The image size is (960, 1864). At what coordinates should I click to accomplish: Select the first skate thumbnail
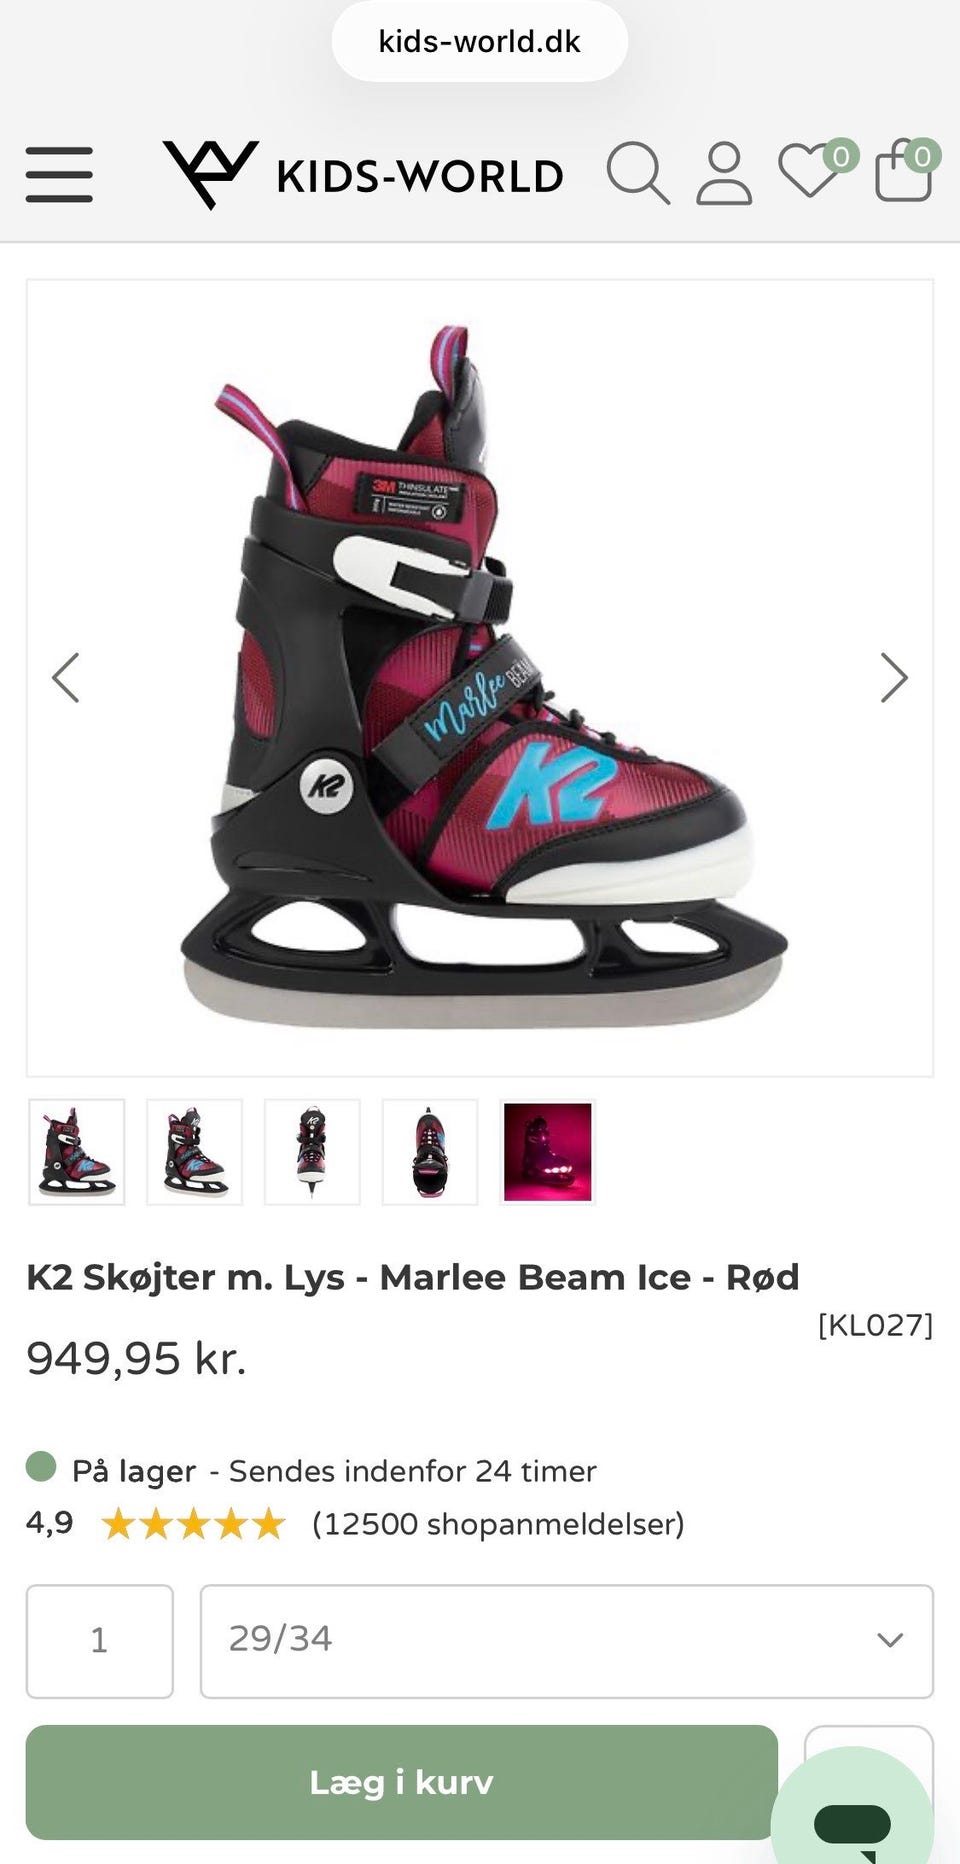click(77, 1152)
